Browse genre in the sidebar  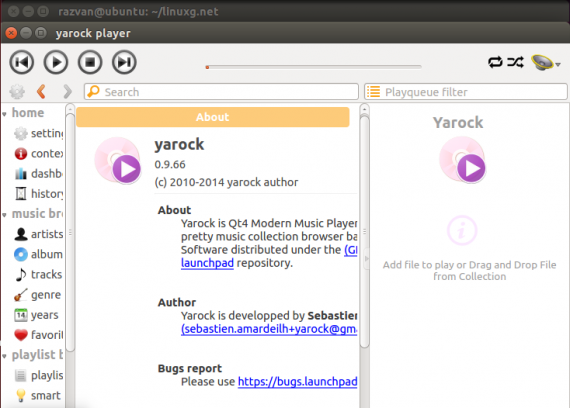point(38,295)
